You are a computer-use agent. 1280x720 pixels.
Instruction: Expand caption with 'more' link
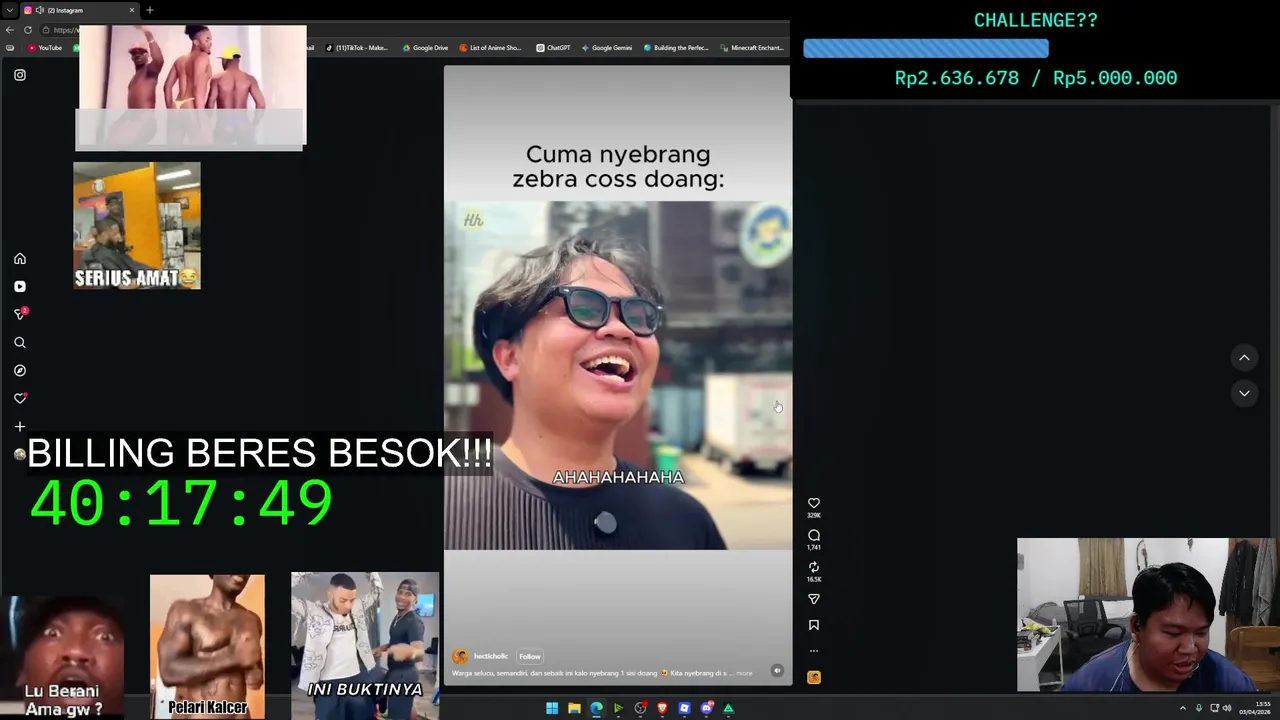coord(744,673)
